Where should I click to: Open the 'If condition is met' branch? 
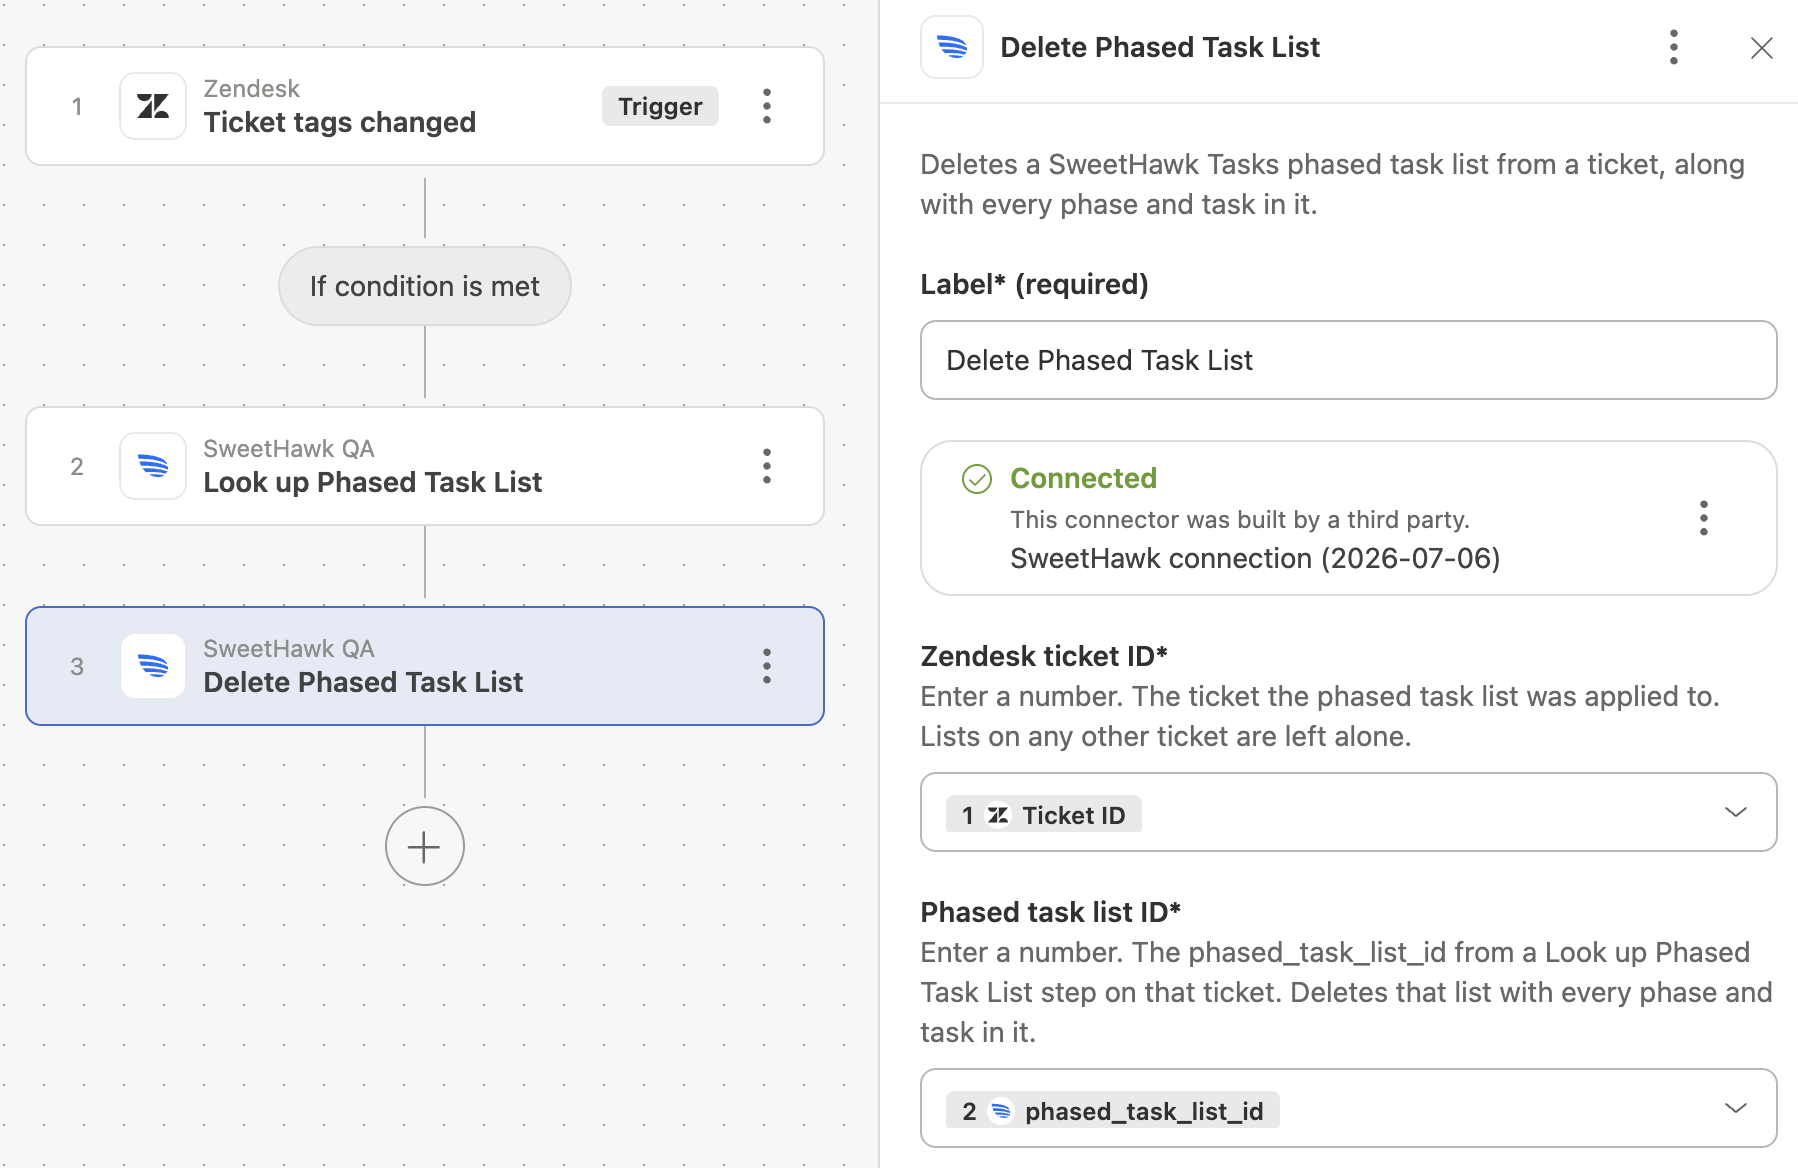pos(425,286)
